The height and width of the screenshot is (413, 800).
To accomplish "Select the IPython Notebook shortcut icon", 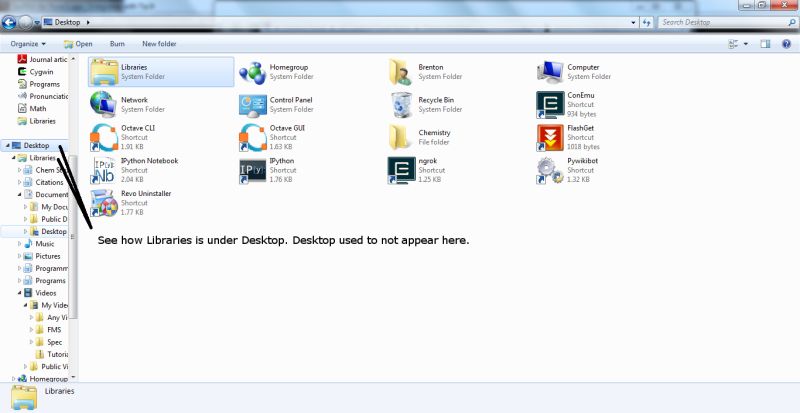I will (104, 170).
